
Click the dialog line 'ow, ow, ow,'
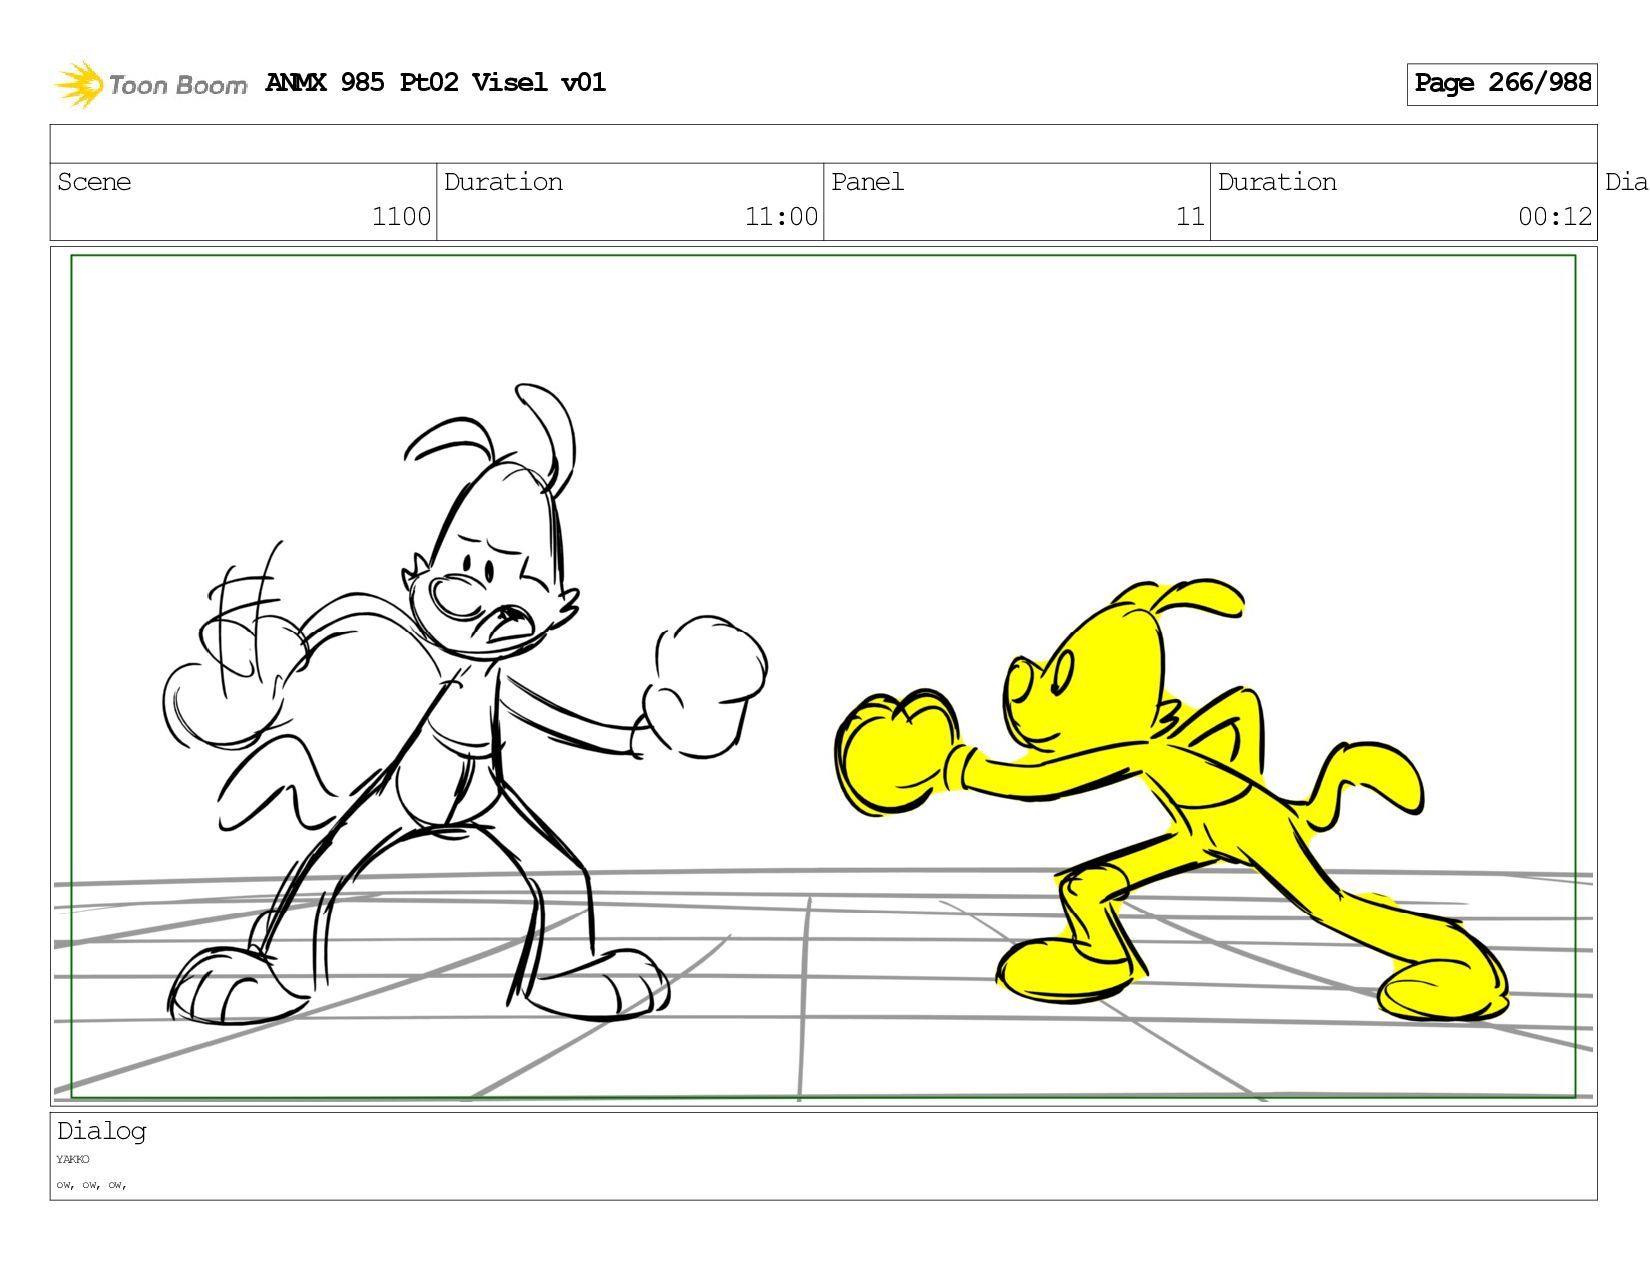coord(91,1185)
